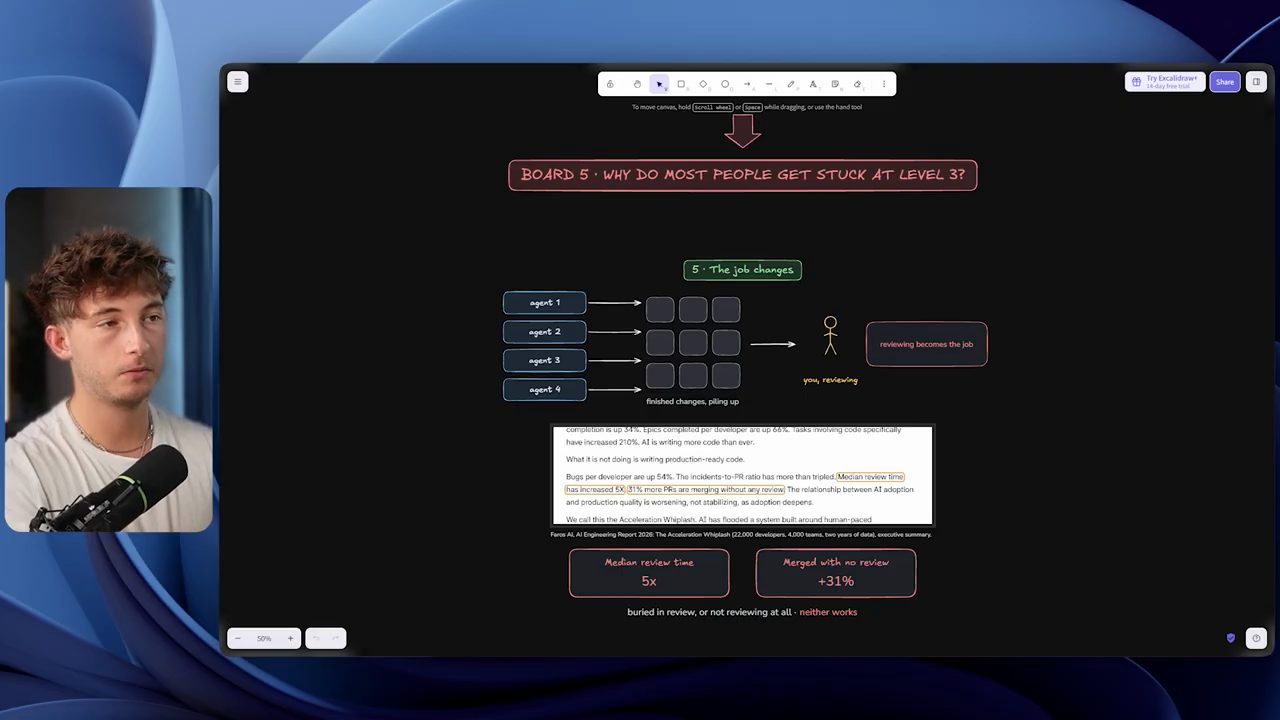Click the 'agent 2' box
The width and height of the screenshot is (1280, 720).
[x=545, y=332]
